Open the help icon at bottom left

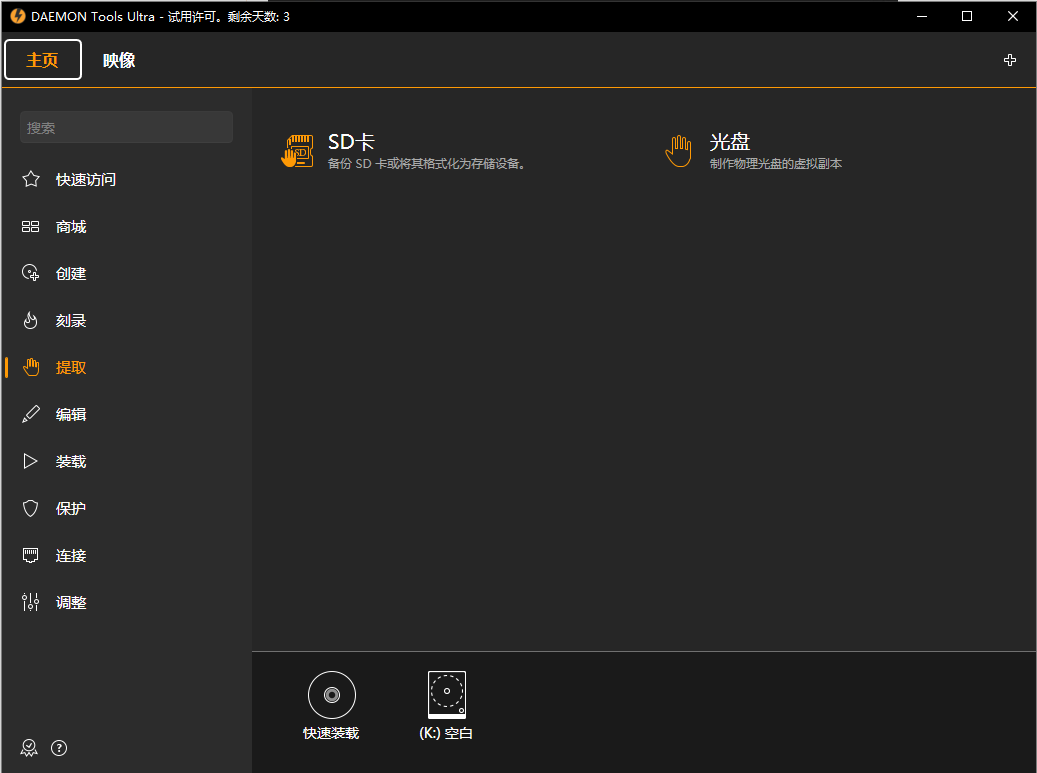pos(58,747)
